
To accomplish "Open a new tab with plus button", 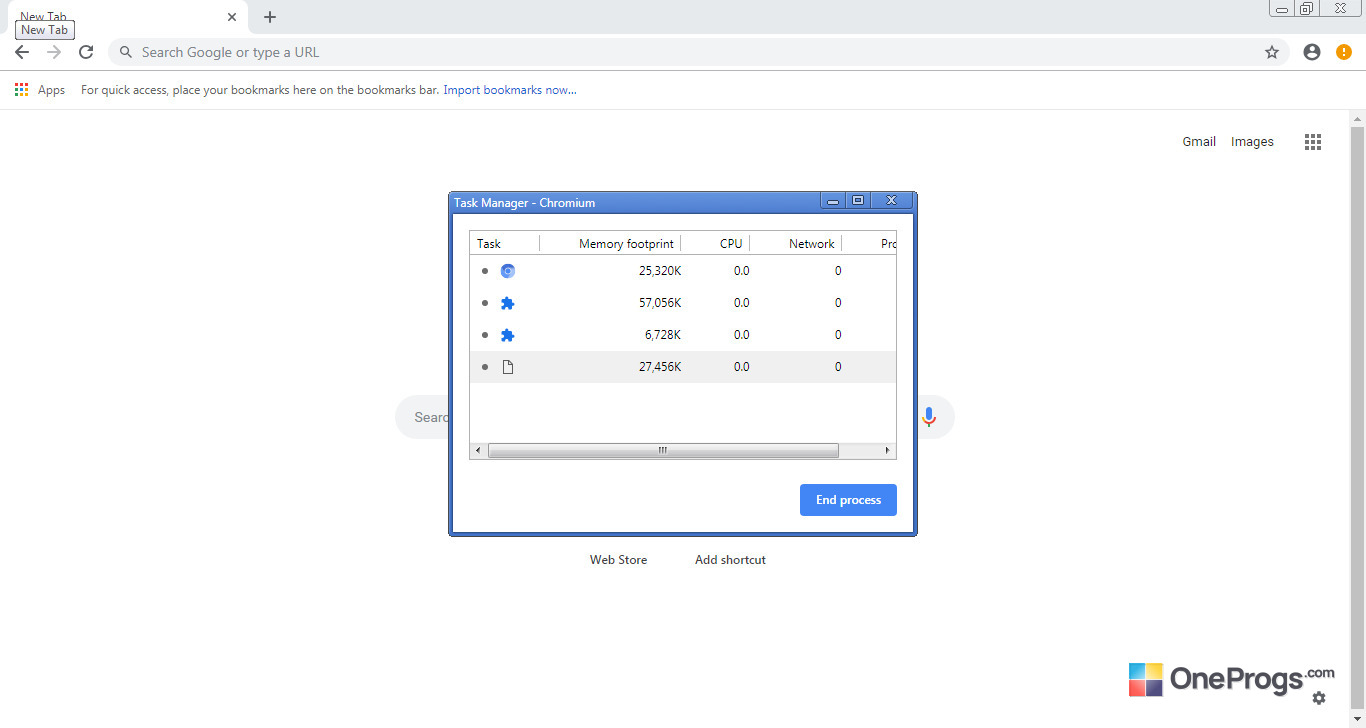I will (x=270, y=17).
